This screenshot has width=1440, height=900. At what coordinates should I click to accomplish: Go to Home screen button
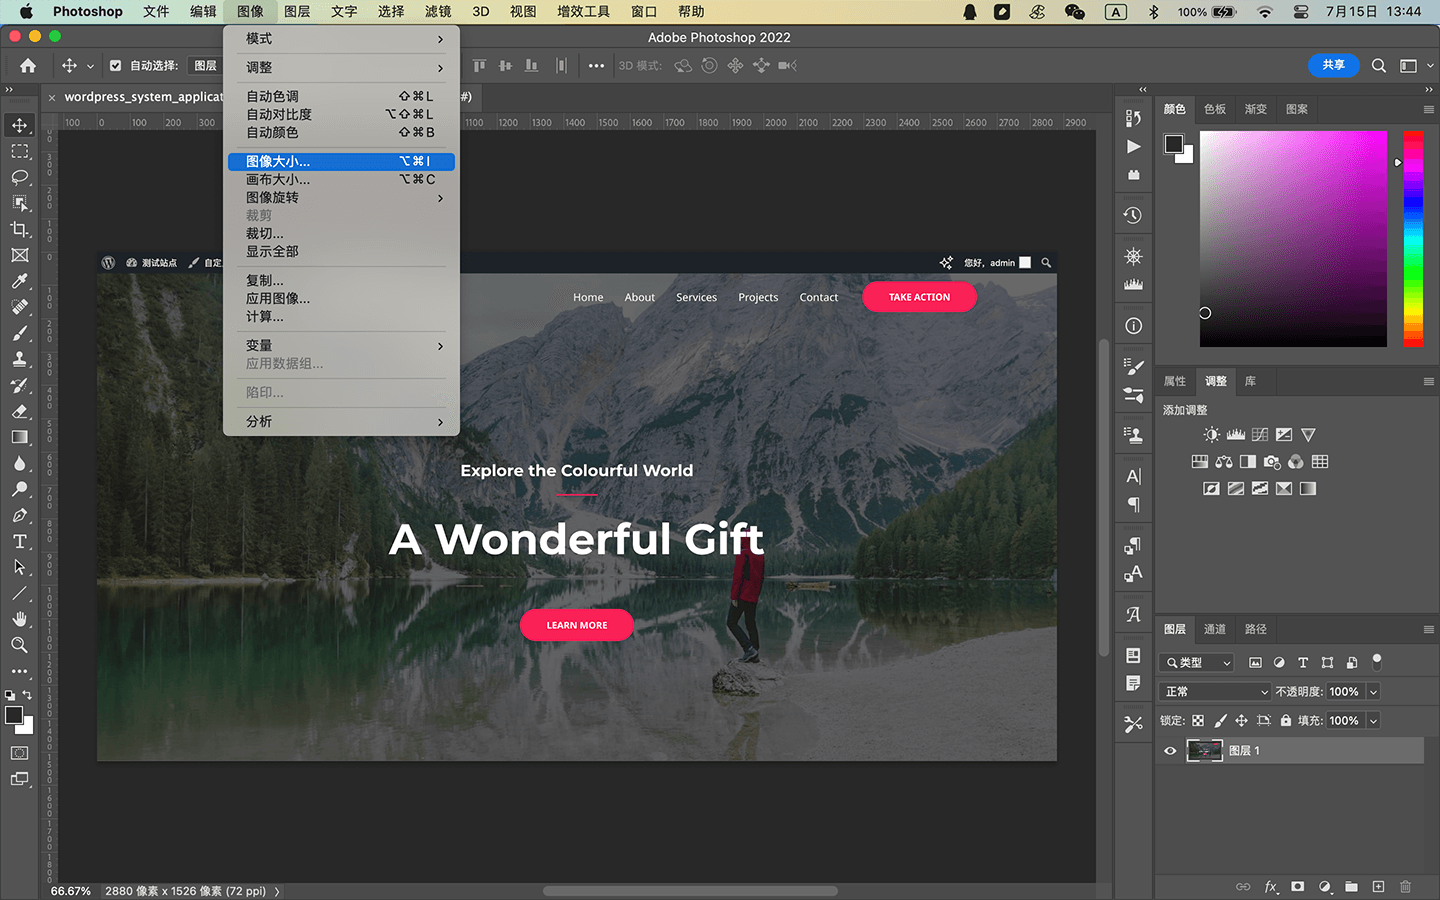click(28, 66)
